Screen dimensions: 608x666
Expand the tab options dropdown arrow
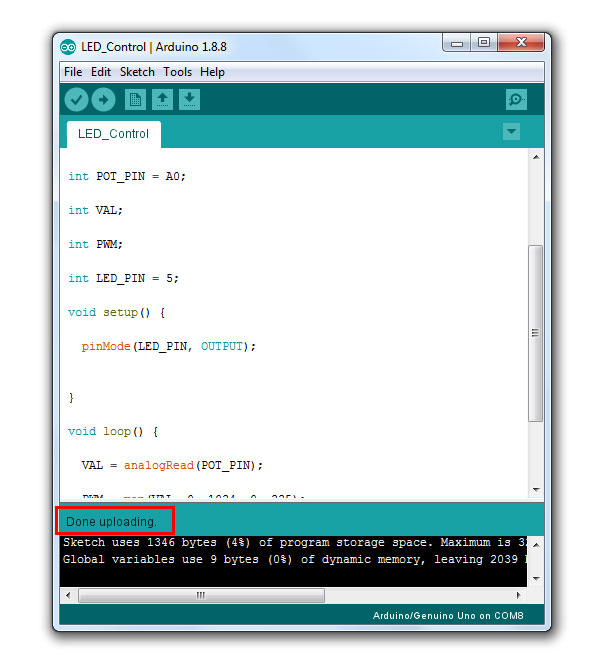coord(512,132)
